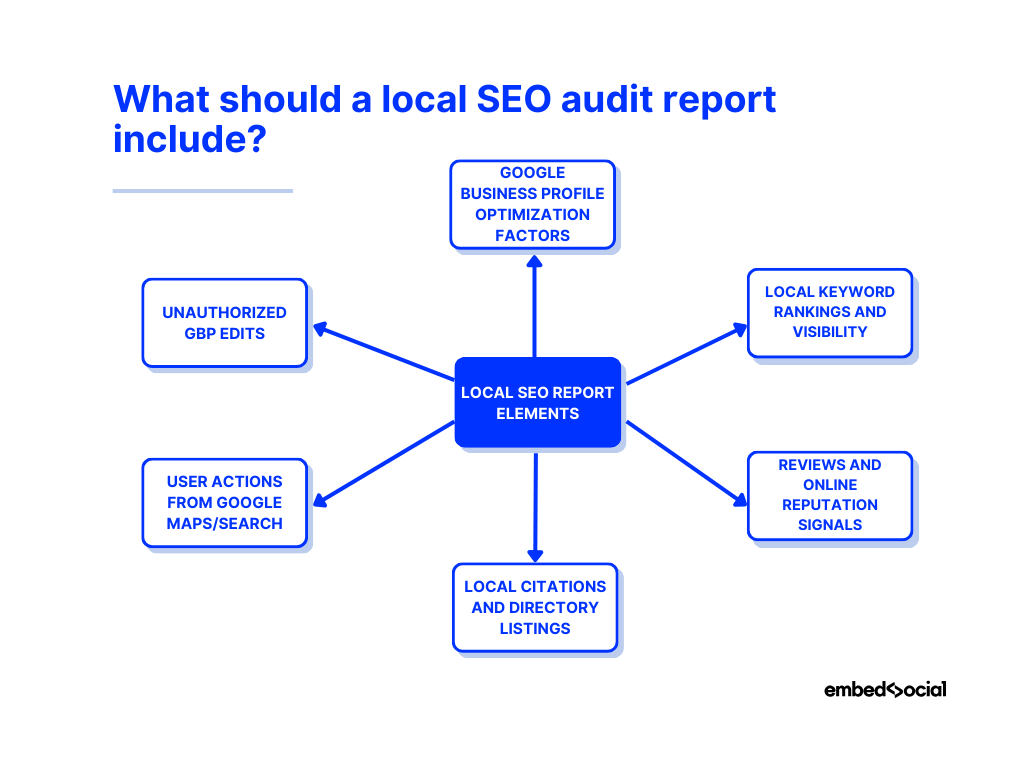This screenshot has width=1024, height=768.
Task: Click the Local Keyword Rankings and Visibility box
Action: (829, 312)
